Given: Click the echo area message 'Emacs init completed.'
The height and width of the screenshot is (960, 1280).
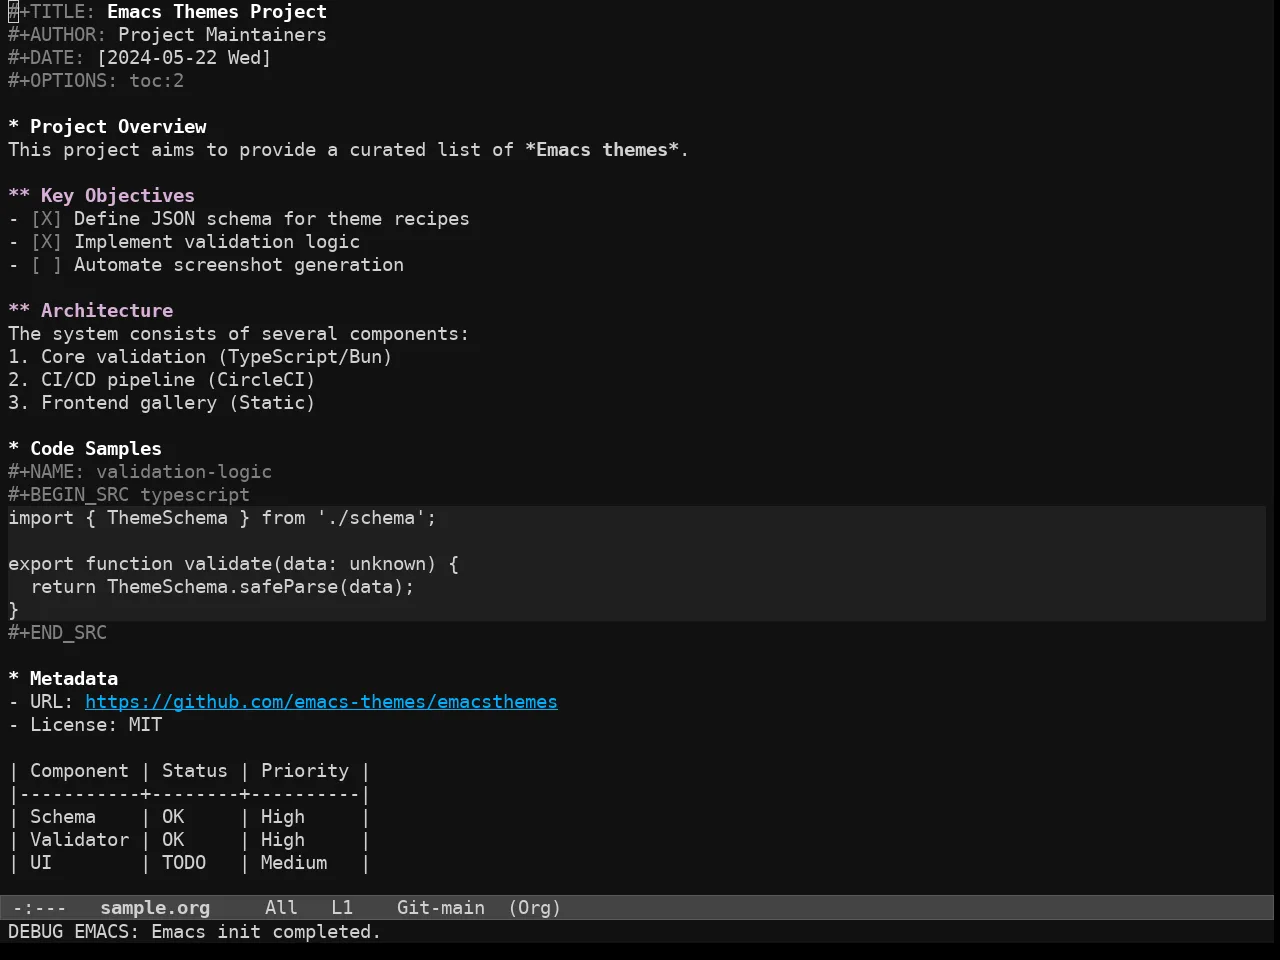Looking at the screenshot, I should 266,932.
